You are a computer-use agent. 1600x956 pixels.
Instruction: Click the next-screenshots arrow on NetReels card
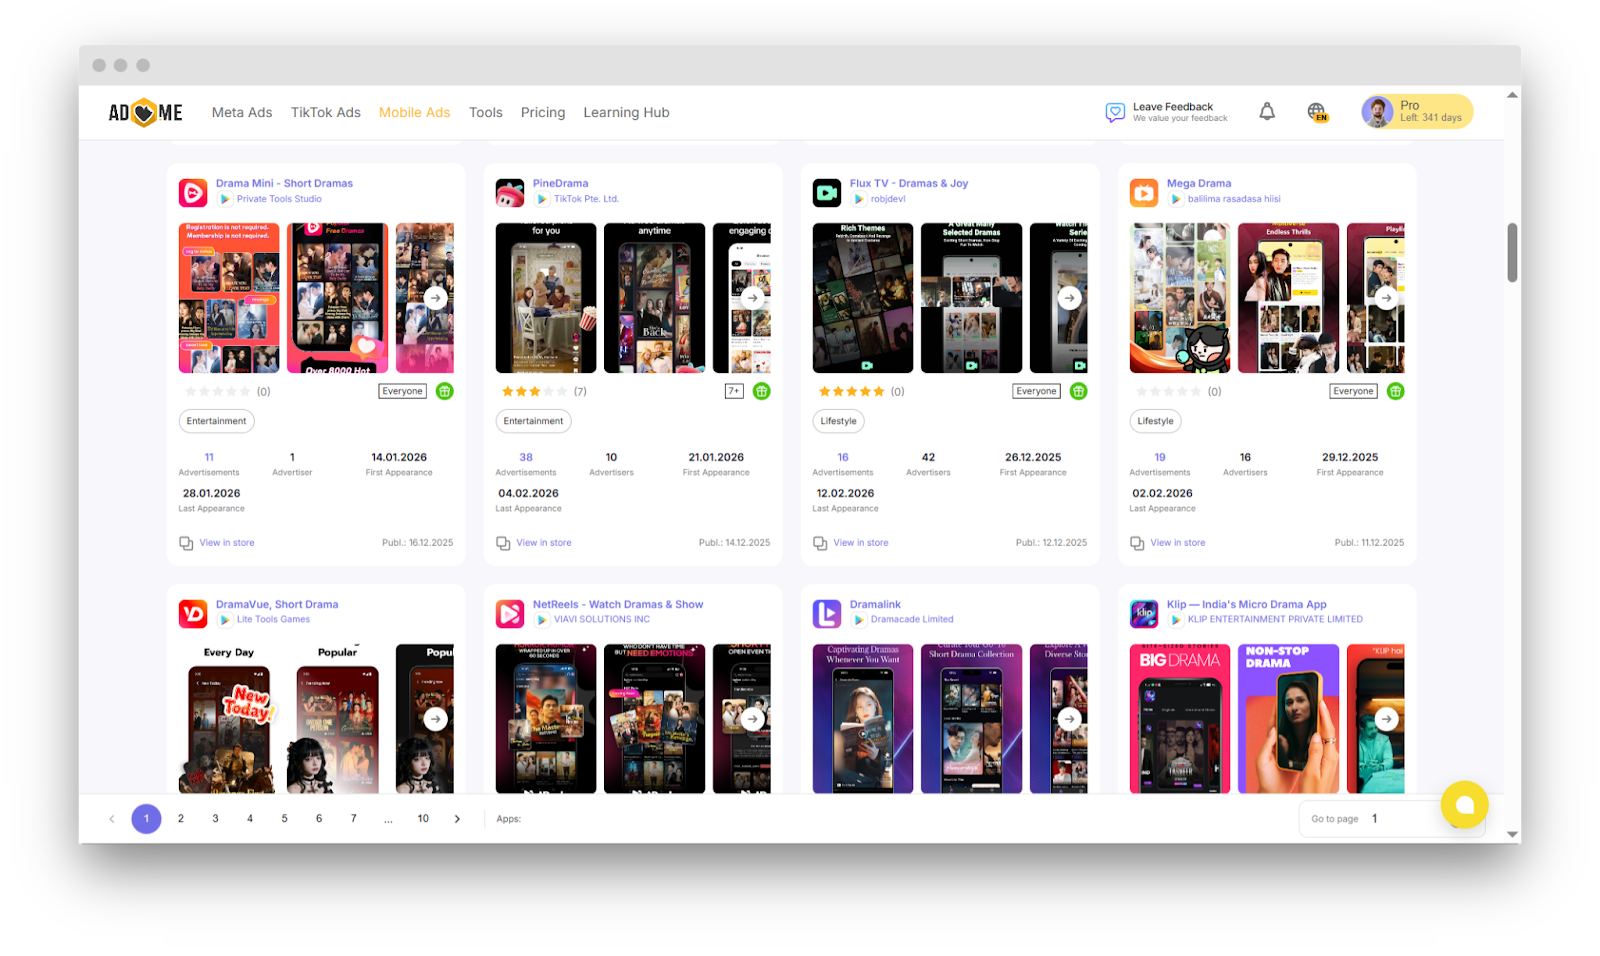pos(752,718)
